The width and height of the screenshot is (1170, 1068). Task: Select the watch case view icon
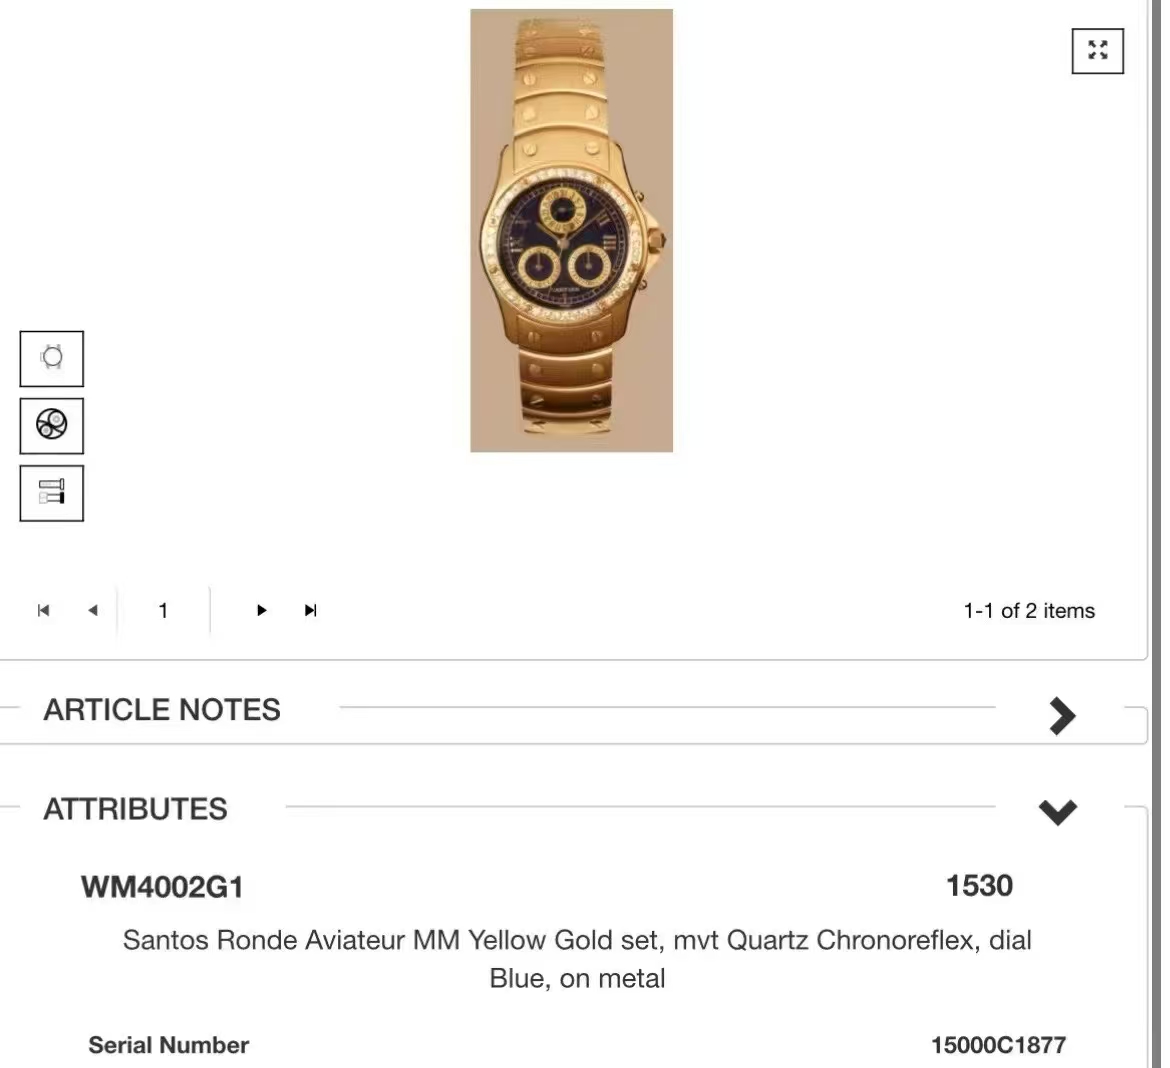click(51, 358)
